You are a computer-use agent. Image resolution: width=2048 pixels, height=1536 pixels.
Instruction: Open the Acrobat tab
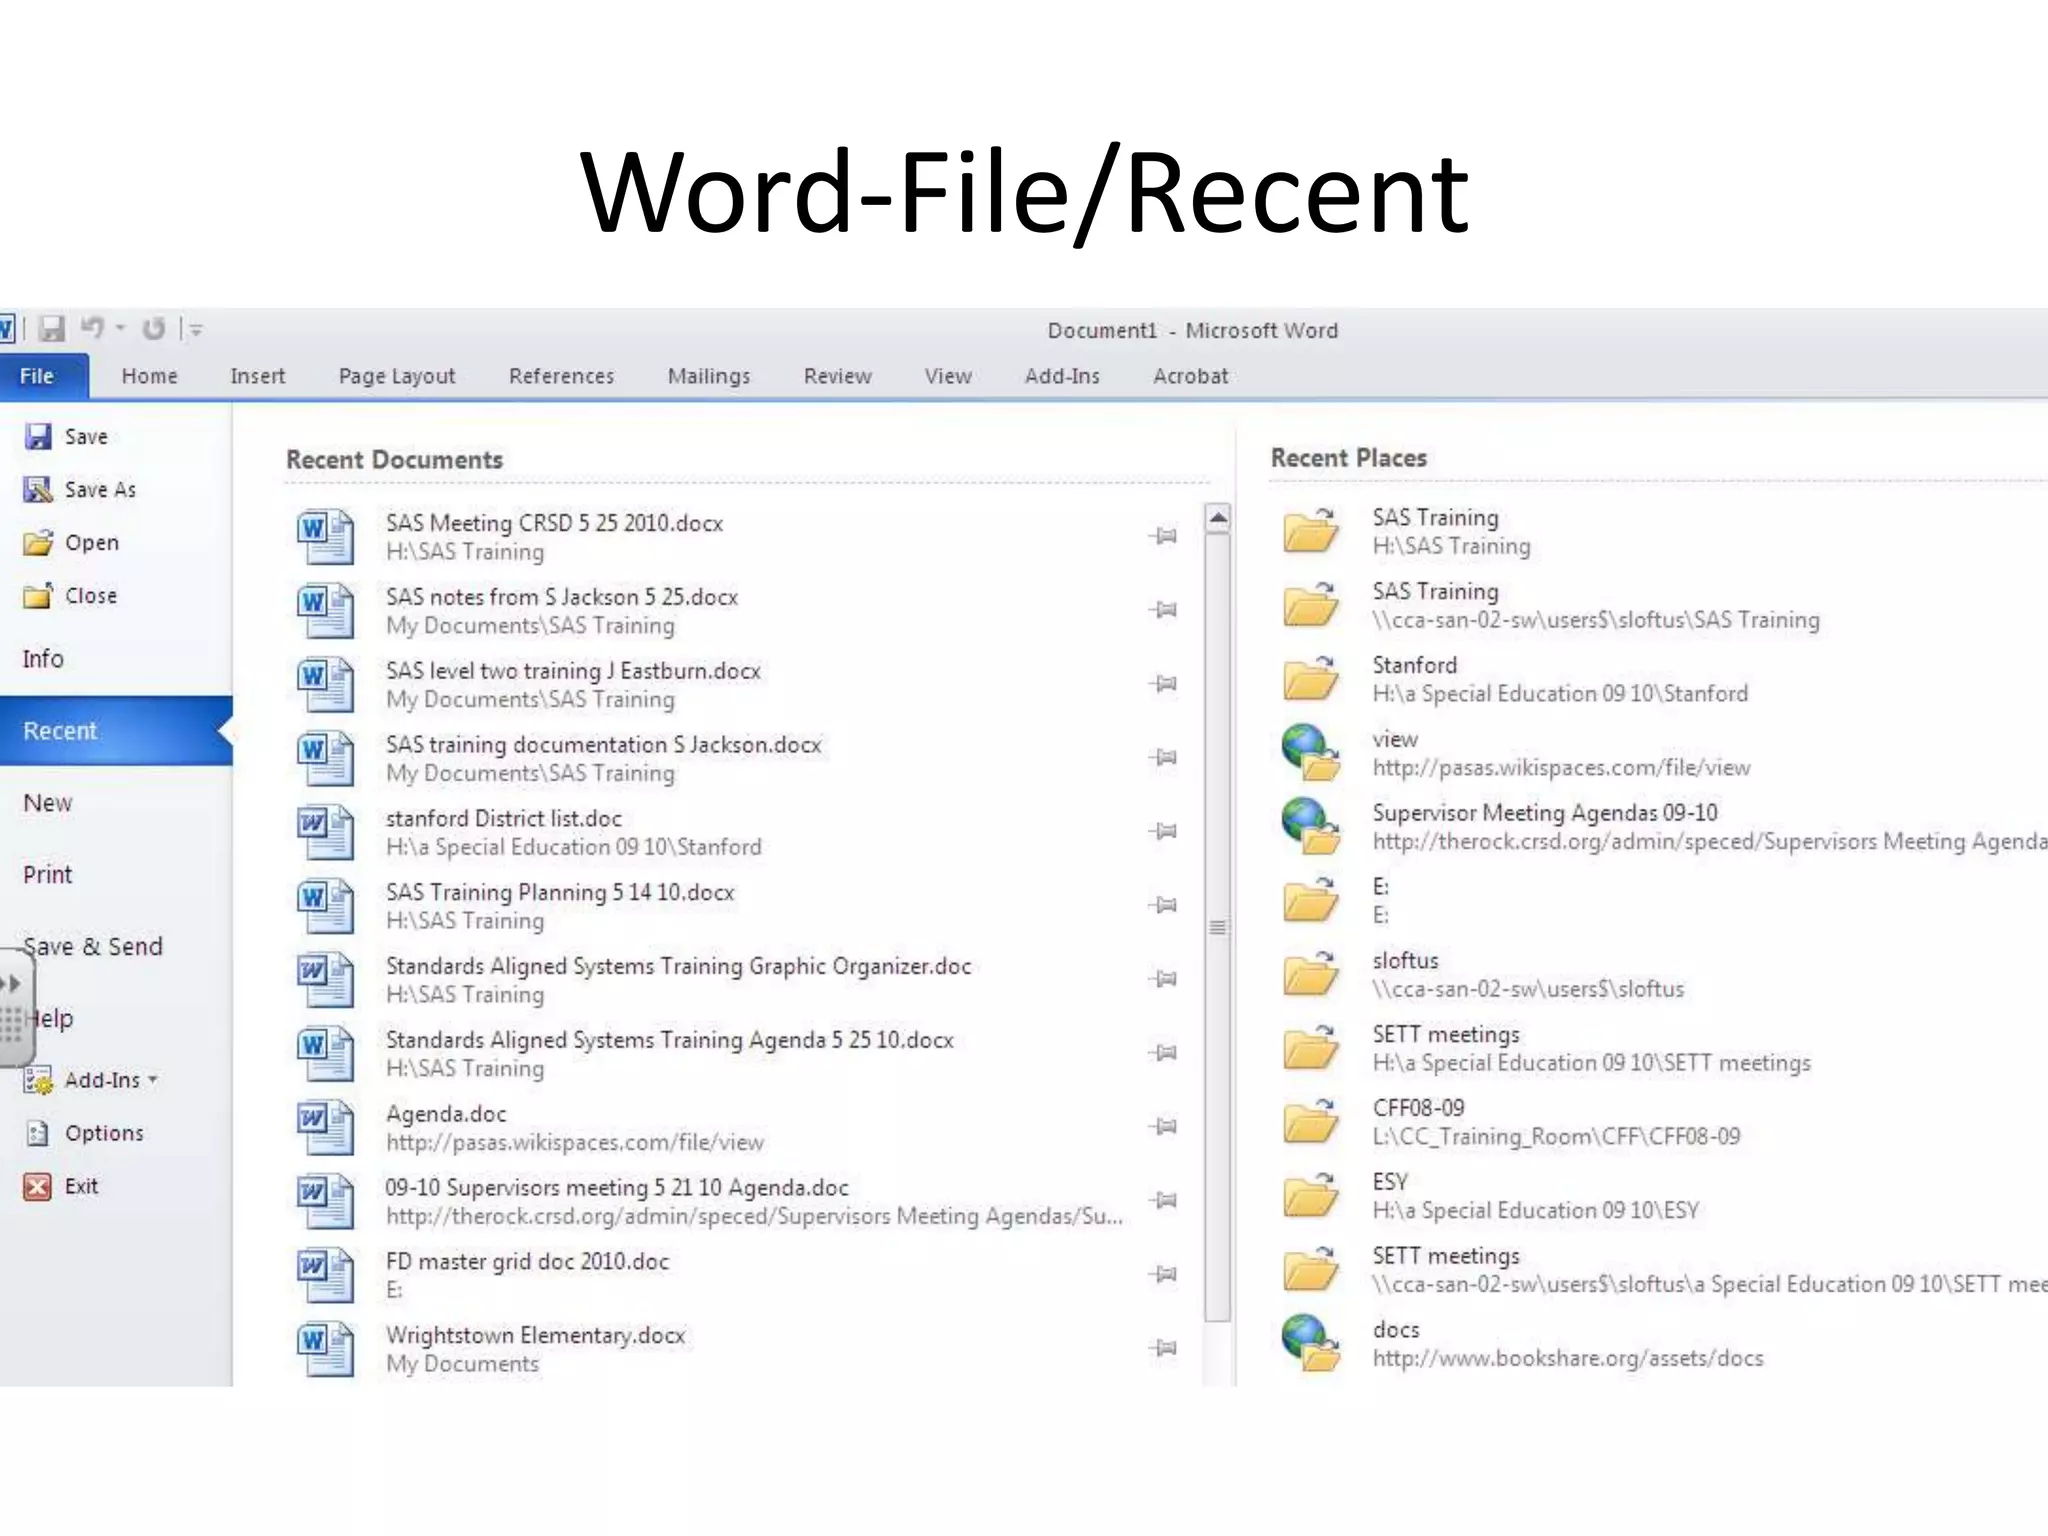(x=1190, y=376)
